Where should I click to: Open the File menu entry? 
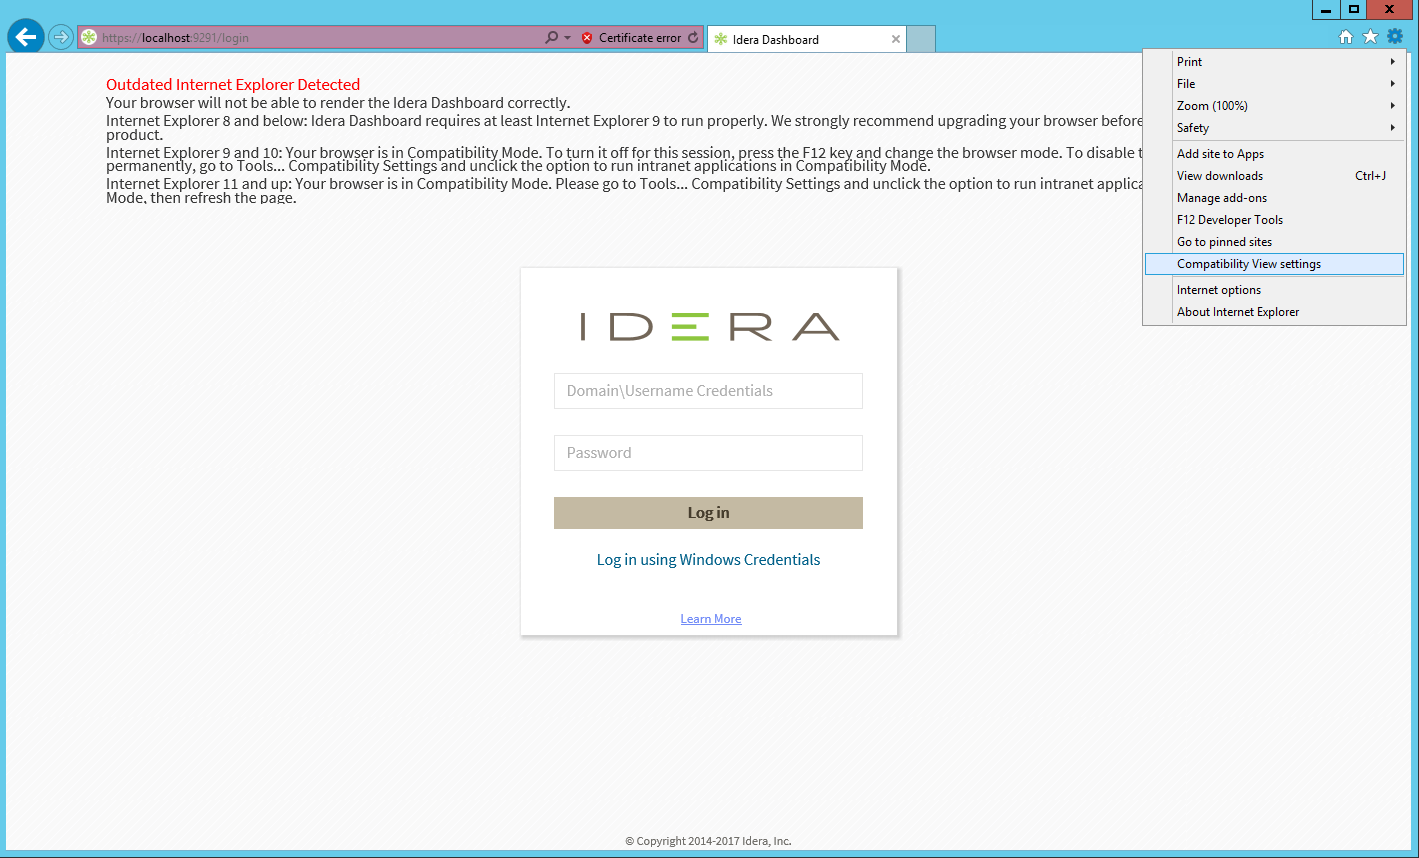point(1274,84)
